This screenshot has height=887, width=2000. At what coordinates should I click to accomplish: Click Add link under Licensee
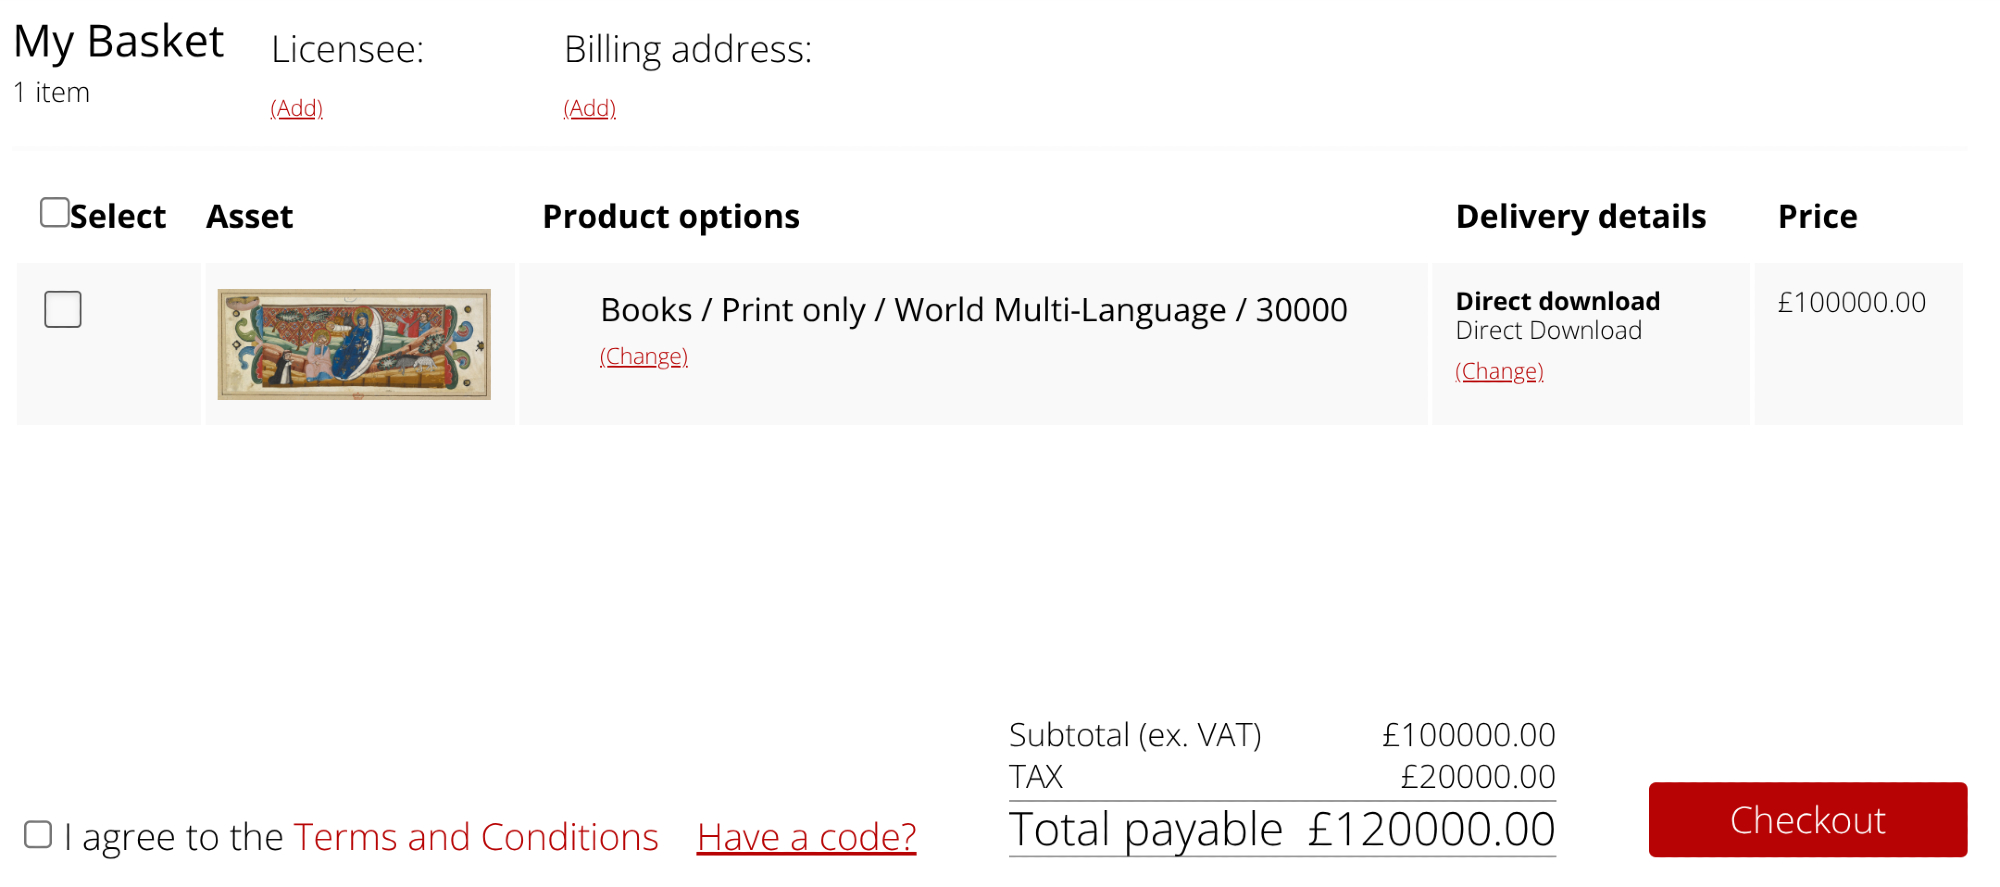point(297,108)
